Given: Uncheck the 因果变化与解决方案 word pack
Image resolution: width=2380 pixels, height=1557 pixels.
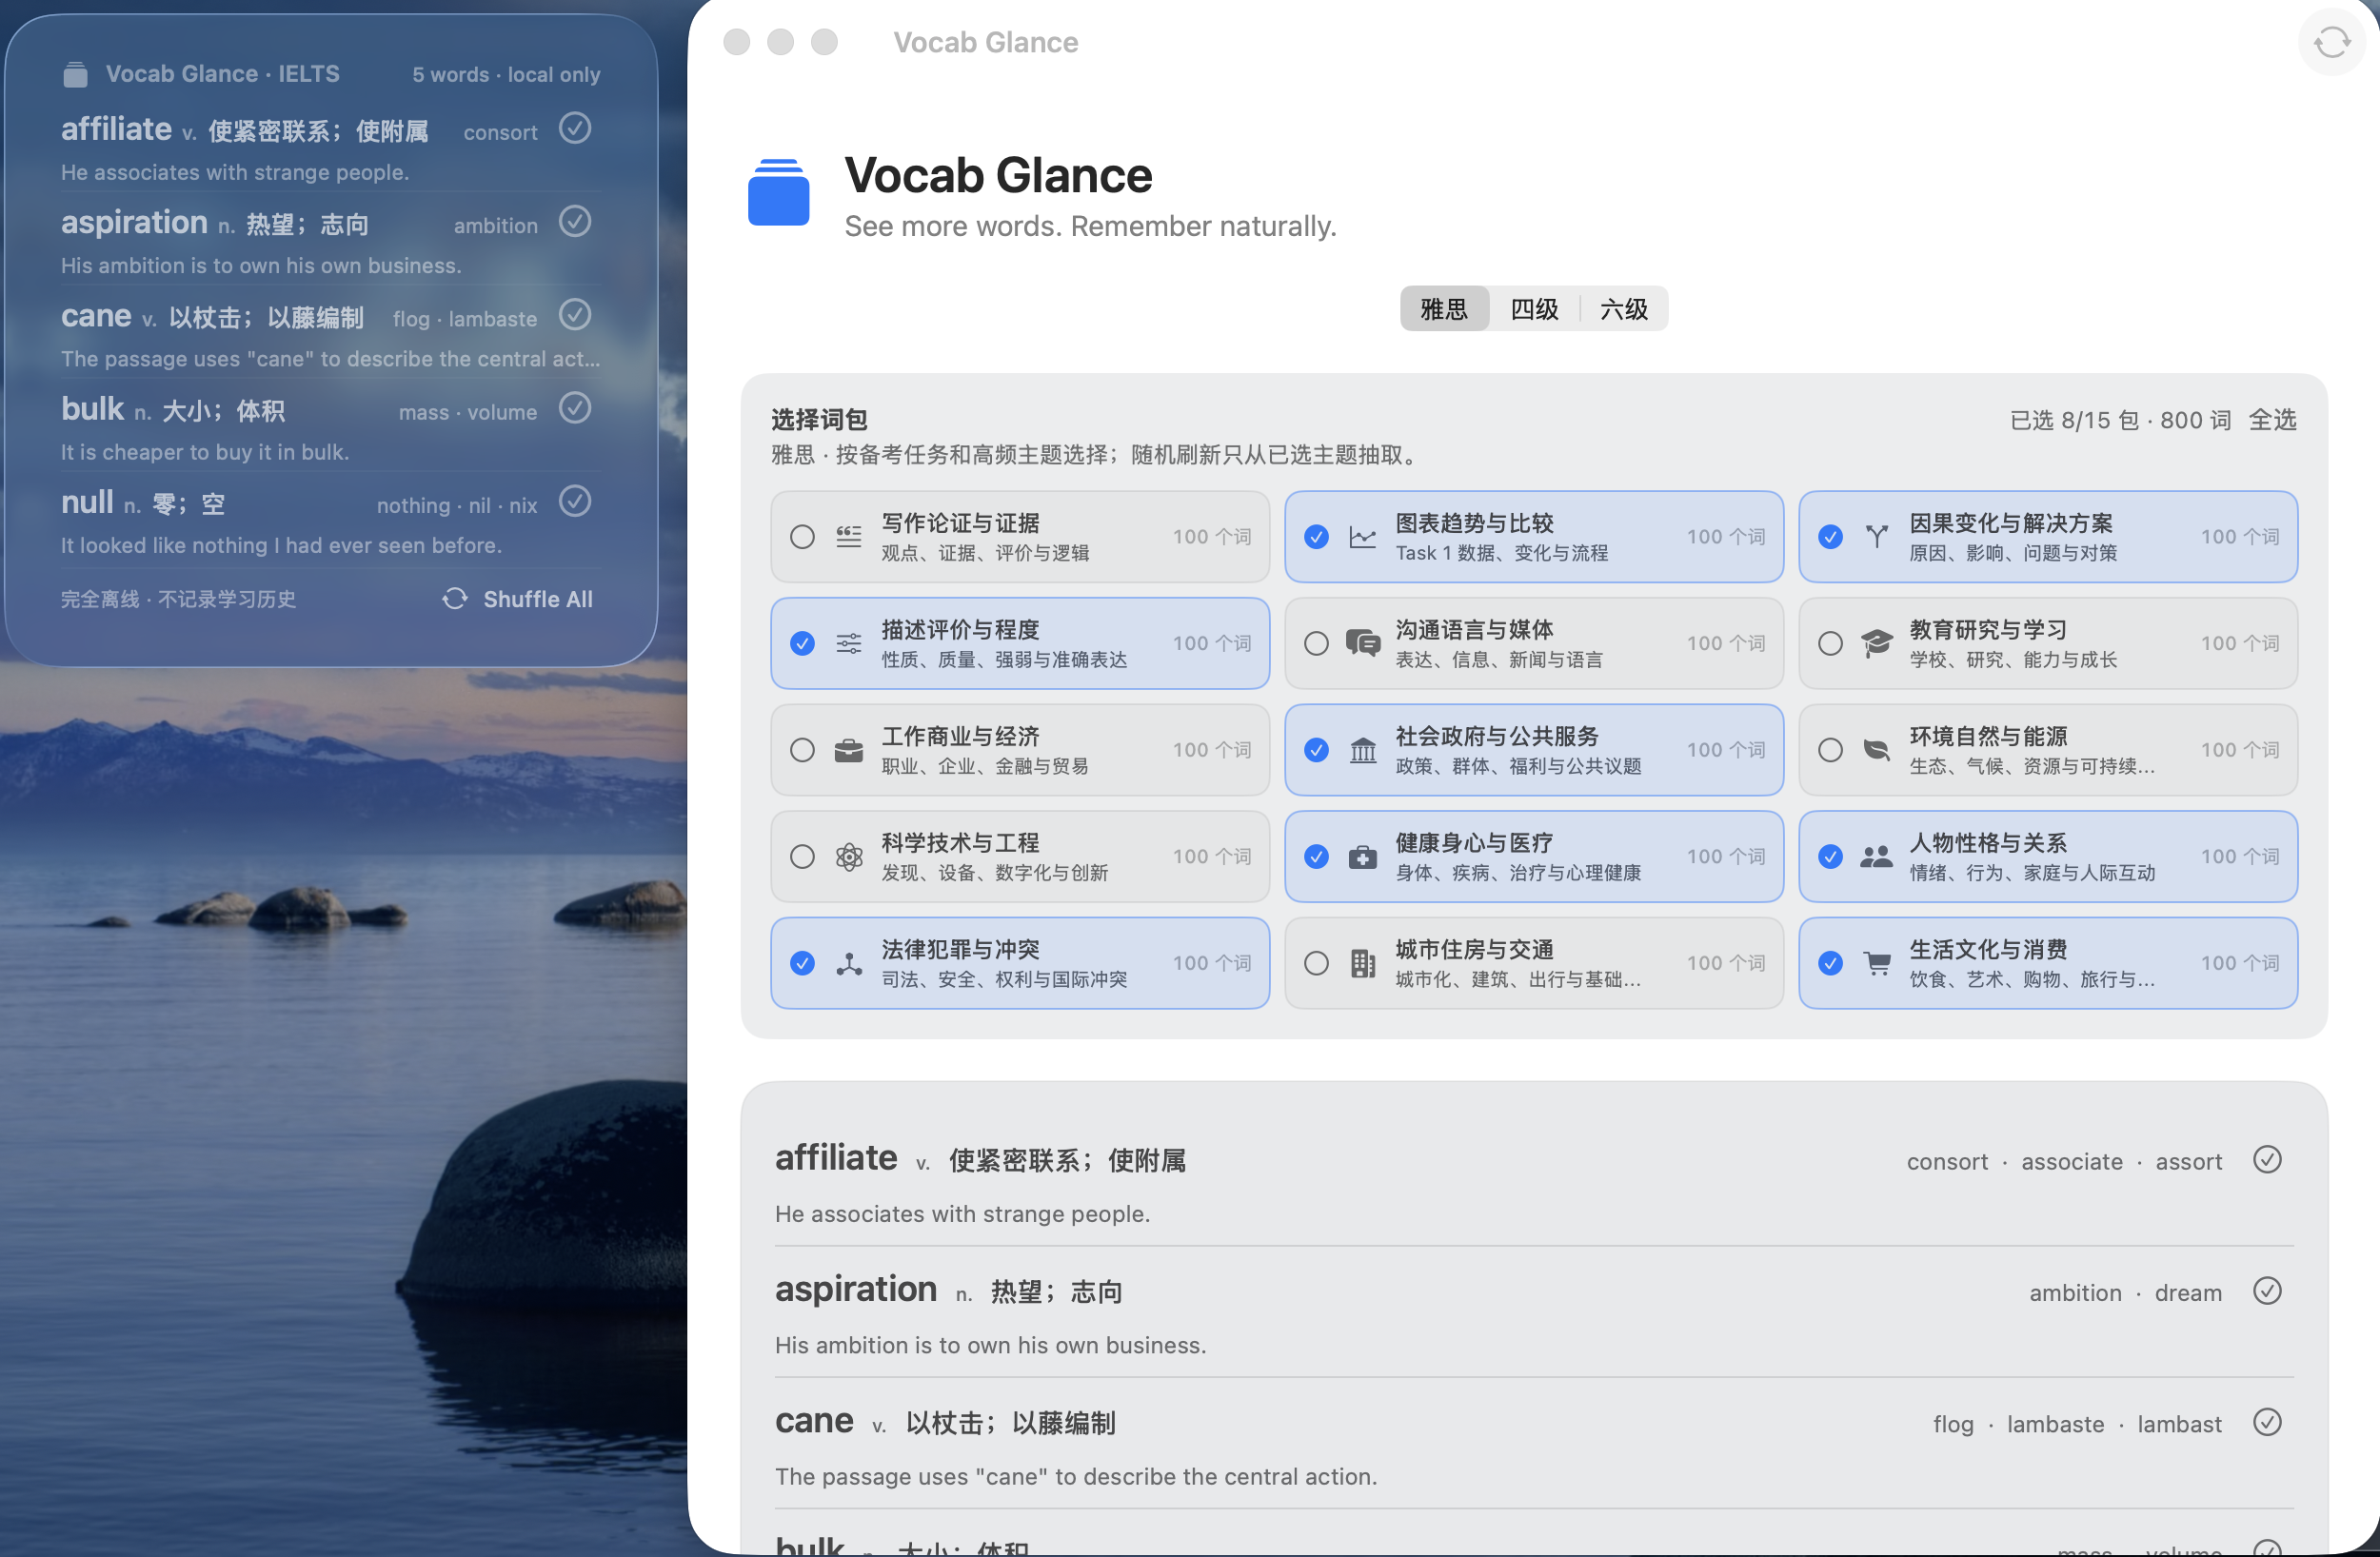Looking at the screenshot, I should tap(1830, 537).
